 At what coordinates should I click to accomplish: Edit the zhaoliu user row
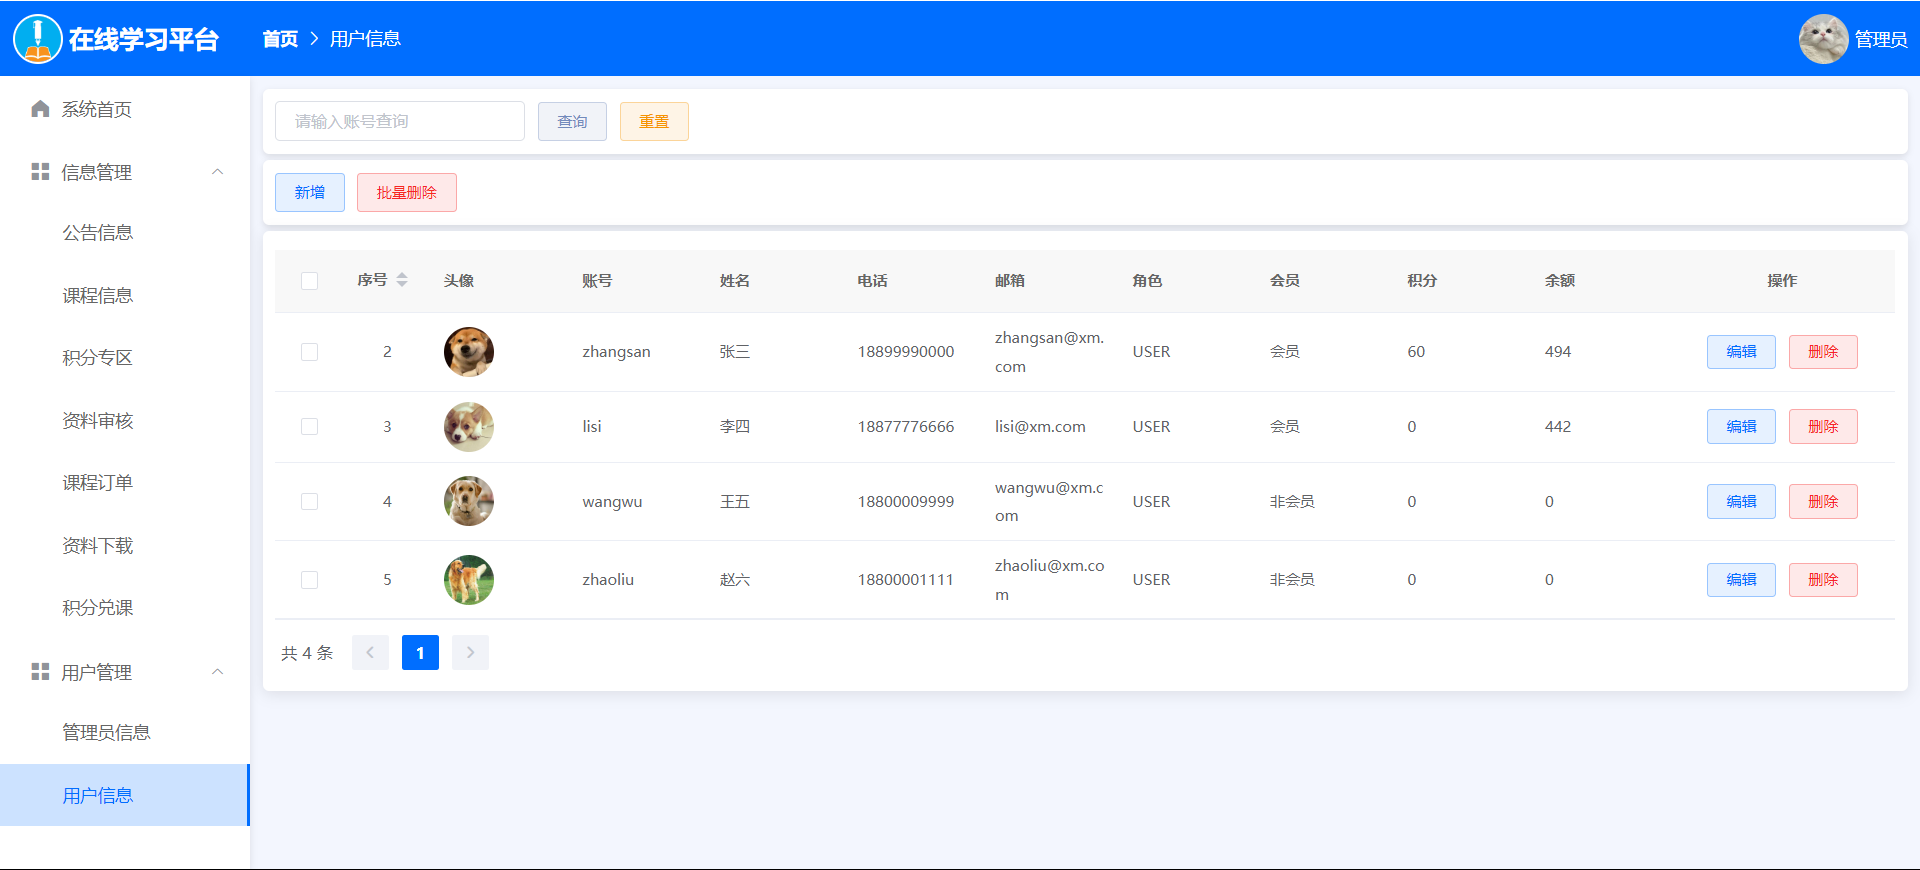pos(1741,580)
